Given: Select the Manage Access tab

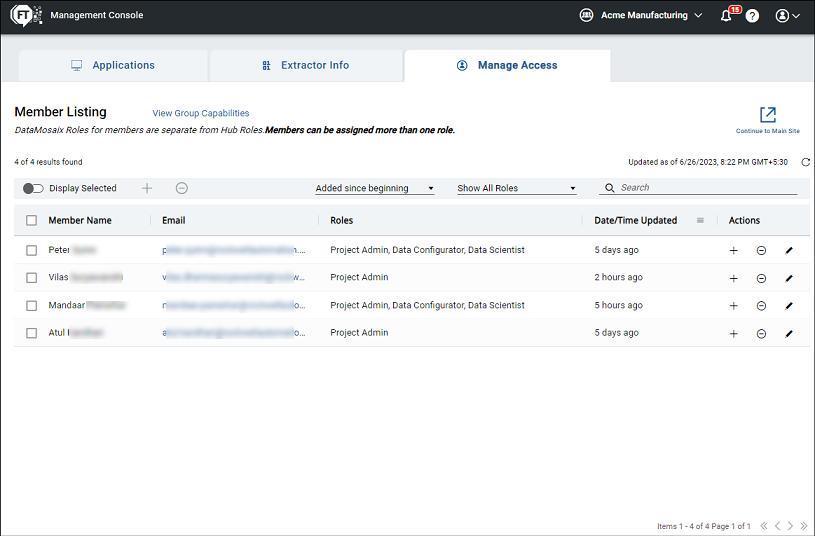Looking at the screenshot, I should (x=507, y=66).
